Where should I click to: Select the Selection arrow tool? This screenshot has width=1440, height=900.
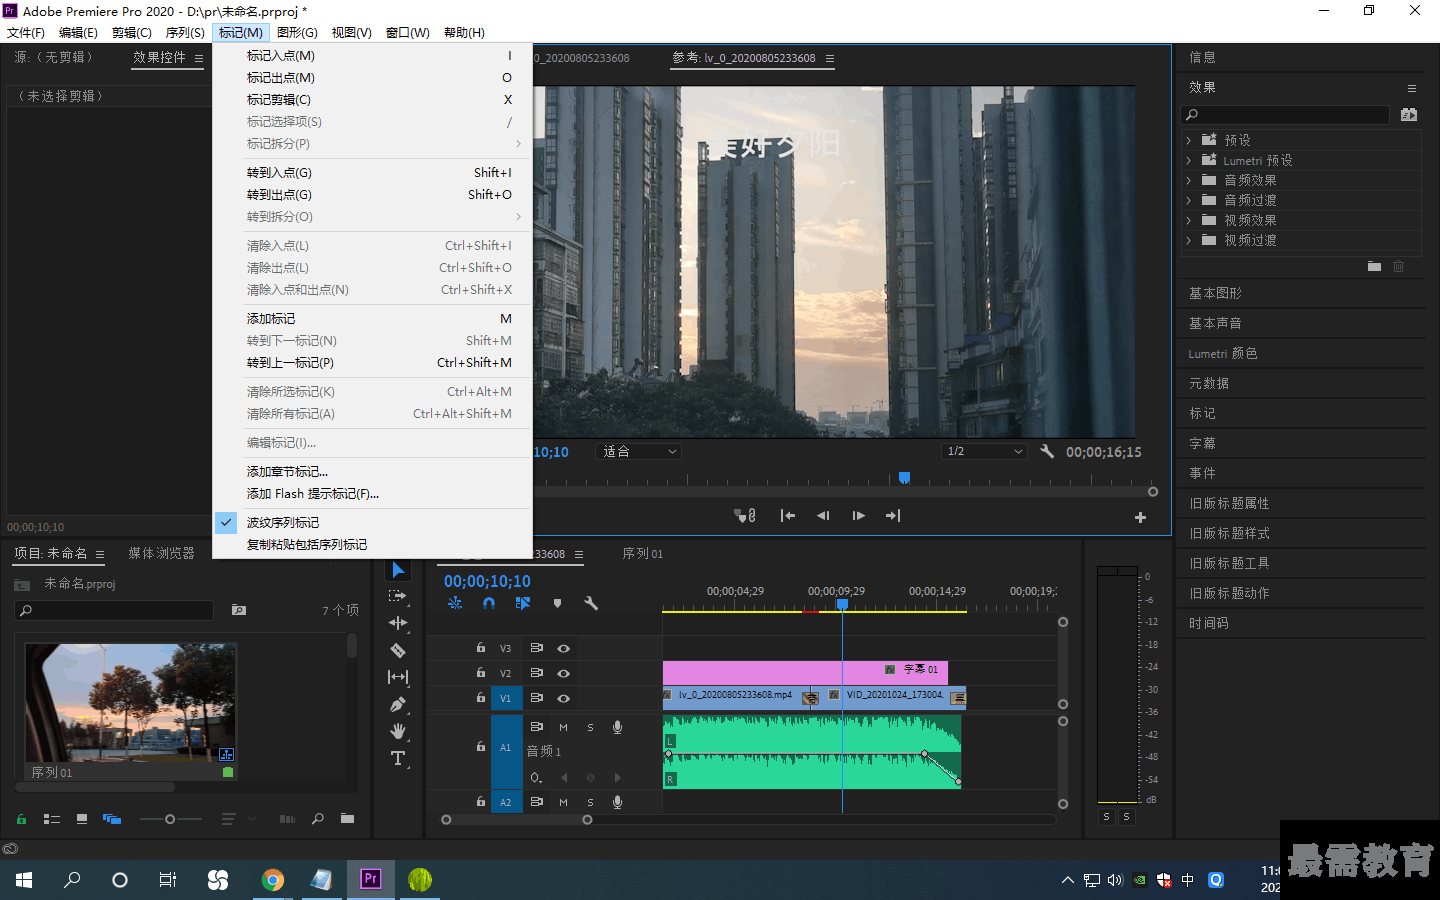(398, 570)
